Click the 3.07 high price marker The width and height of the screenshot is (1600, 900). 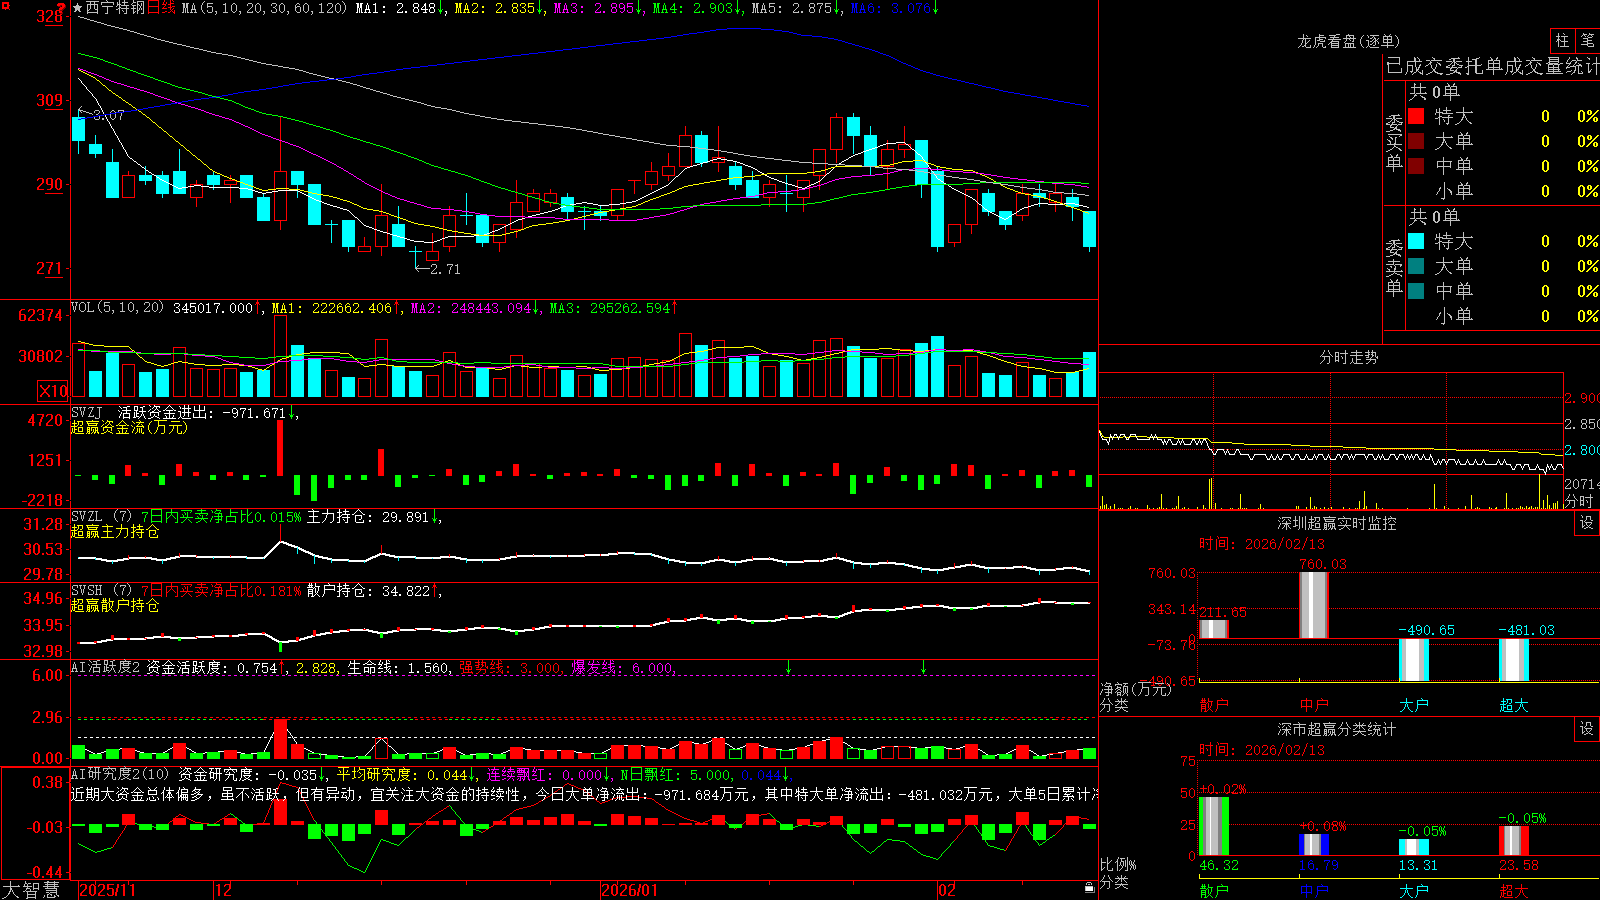click(x=102, y=115)
